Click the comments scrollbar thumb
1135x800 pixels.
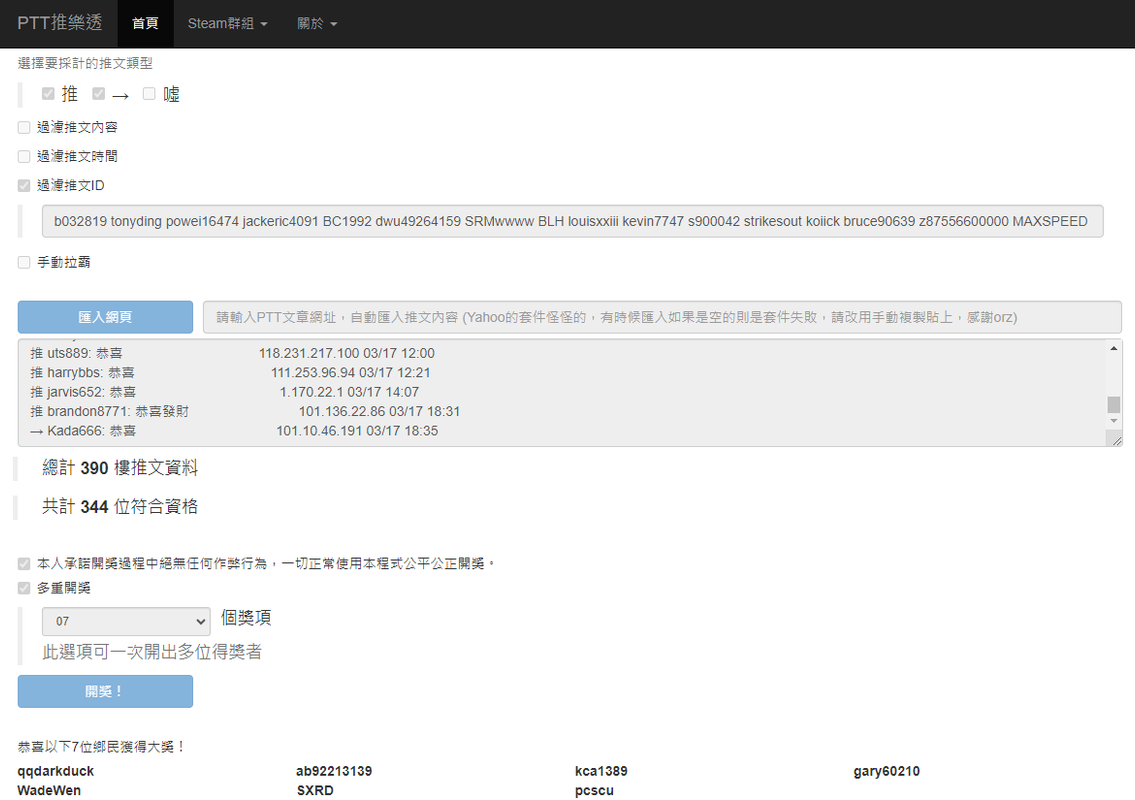point(1113,405)
